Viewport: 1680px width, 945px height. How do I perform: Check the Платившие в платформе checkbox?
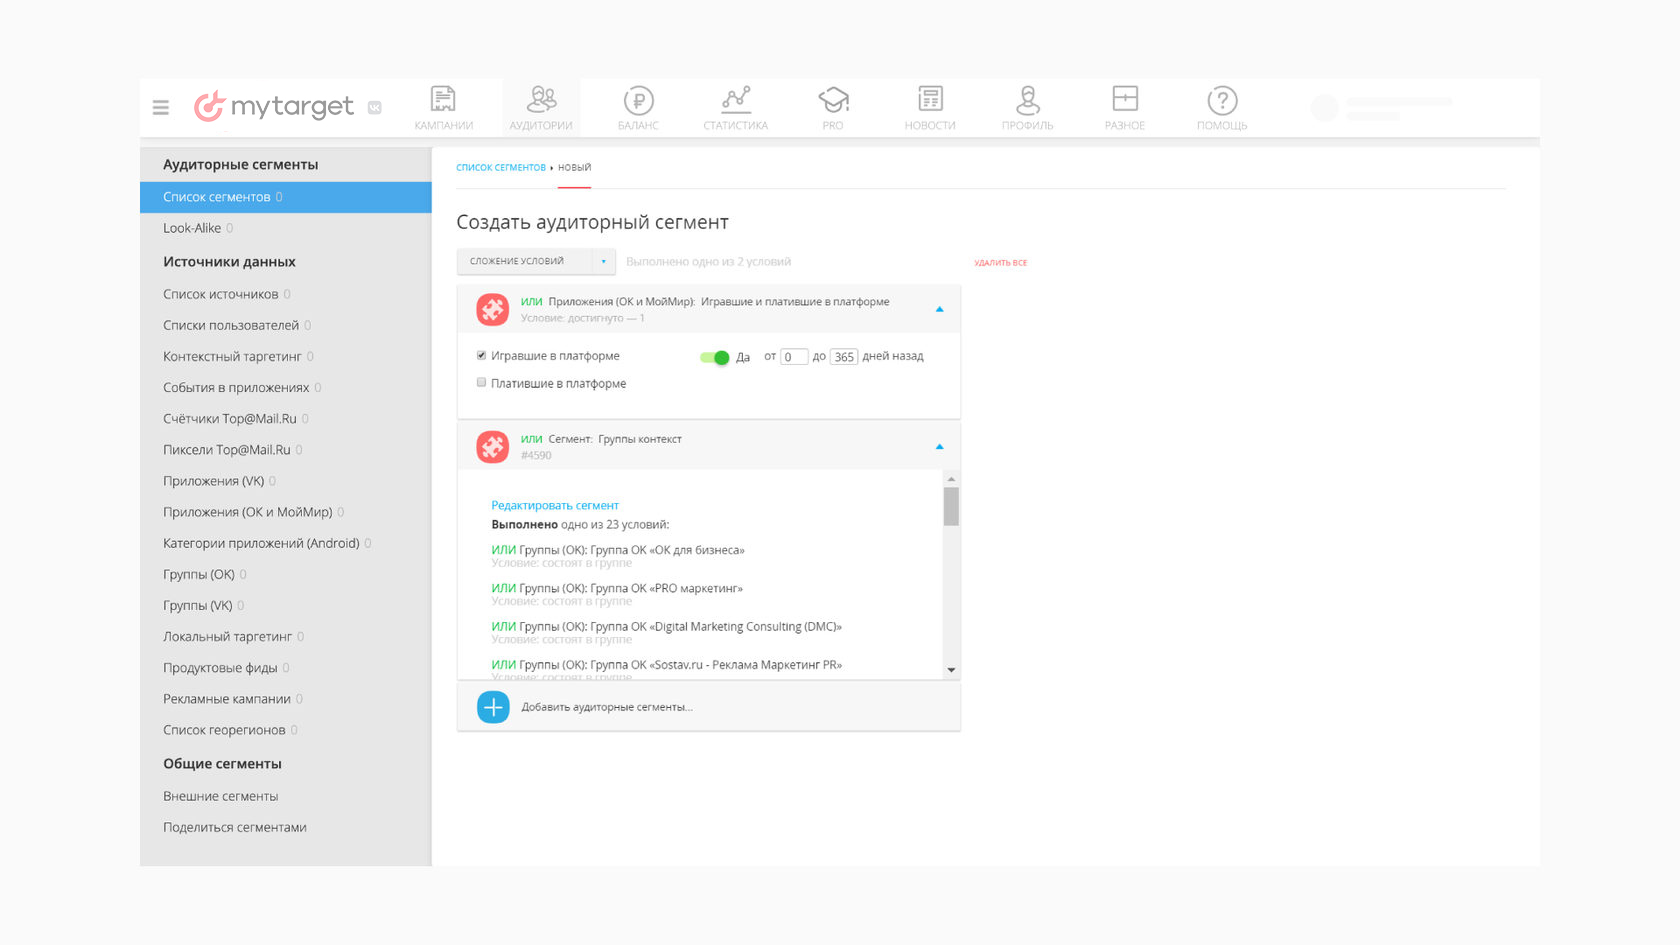[x=481, y=382]
